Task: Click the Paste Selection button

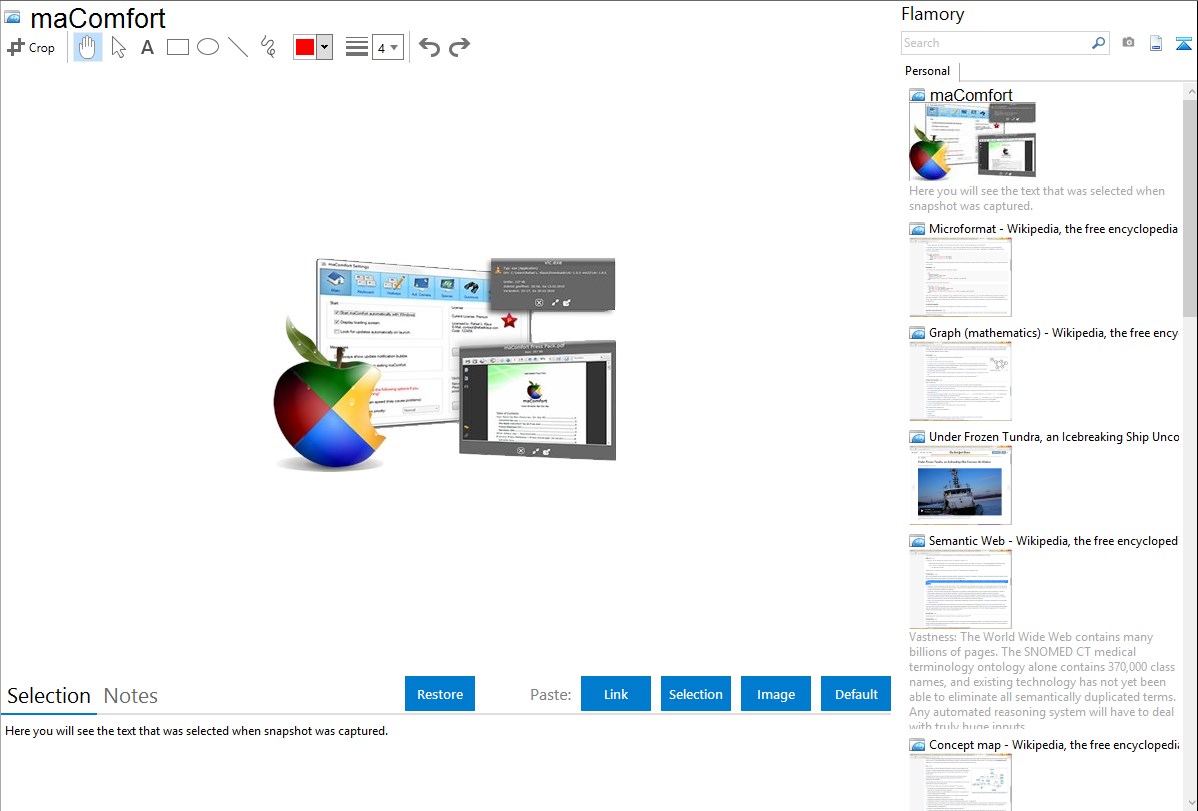Action: coord(696,694)
